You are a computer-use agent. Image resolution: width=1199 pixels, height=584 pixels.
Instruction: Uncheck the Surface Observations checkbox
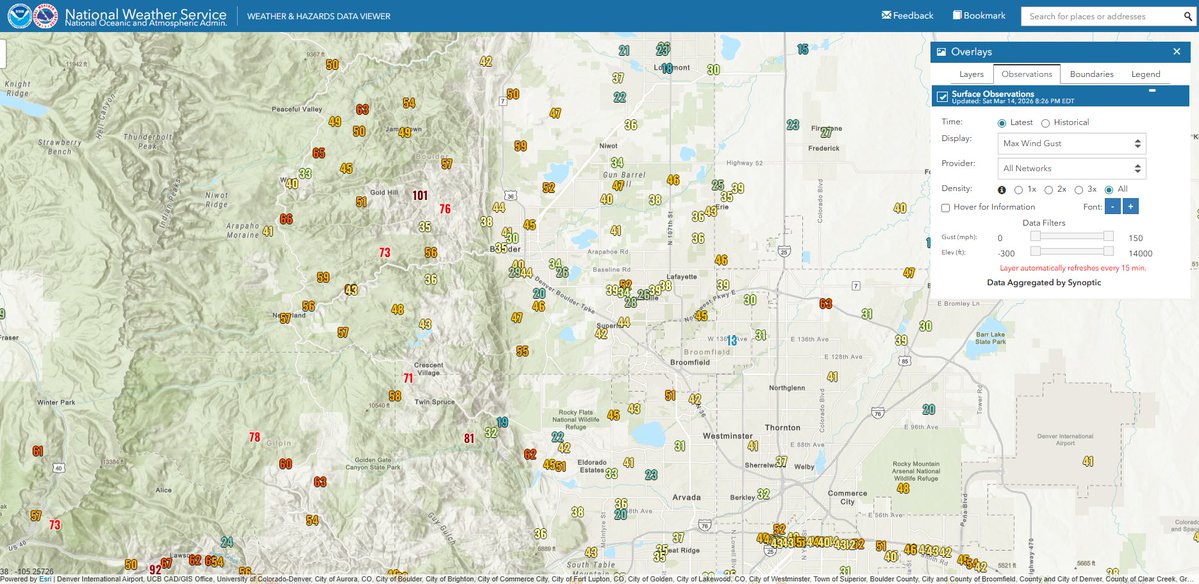tap(942, 97)
